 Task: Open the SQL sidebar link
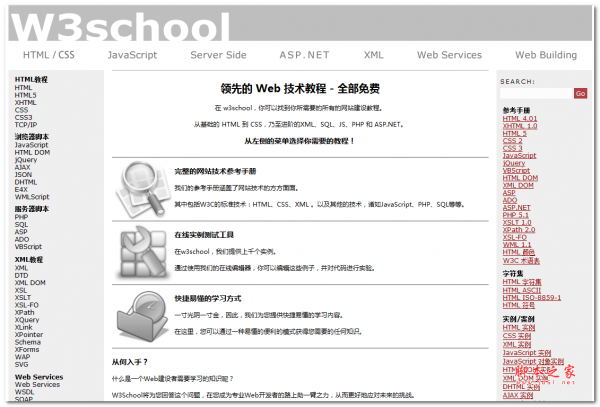21,225
